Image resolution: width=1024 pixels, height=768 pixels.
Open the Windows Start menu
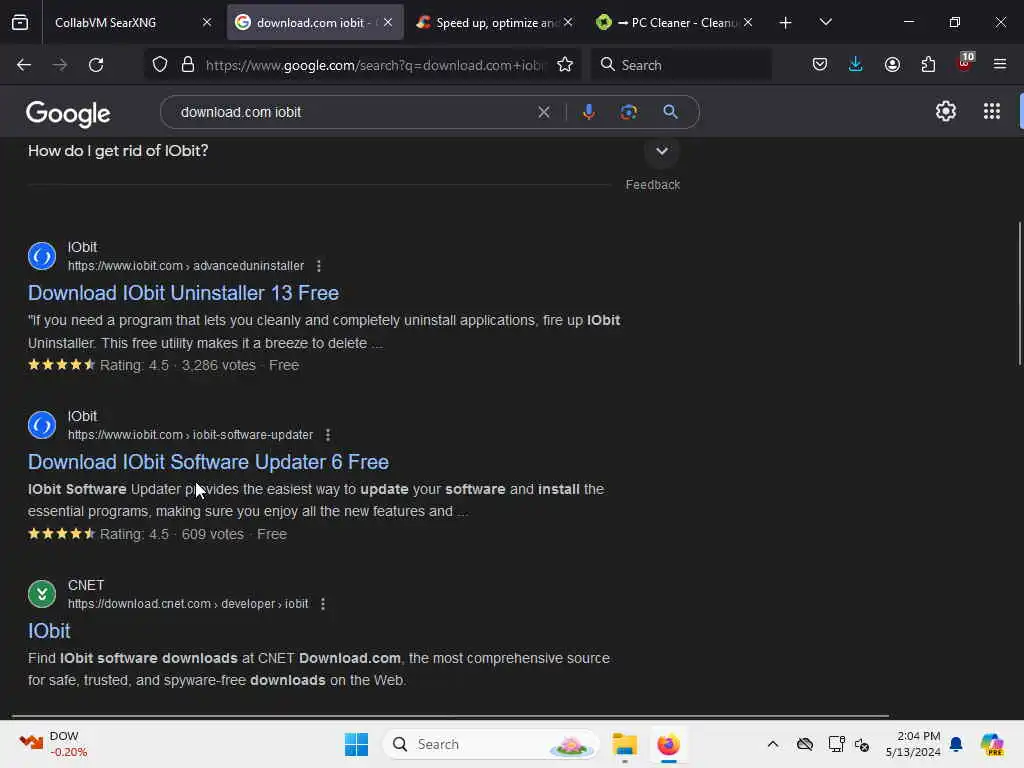click(x=356, y=744)
